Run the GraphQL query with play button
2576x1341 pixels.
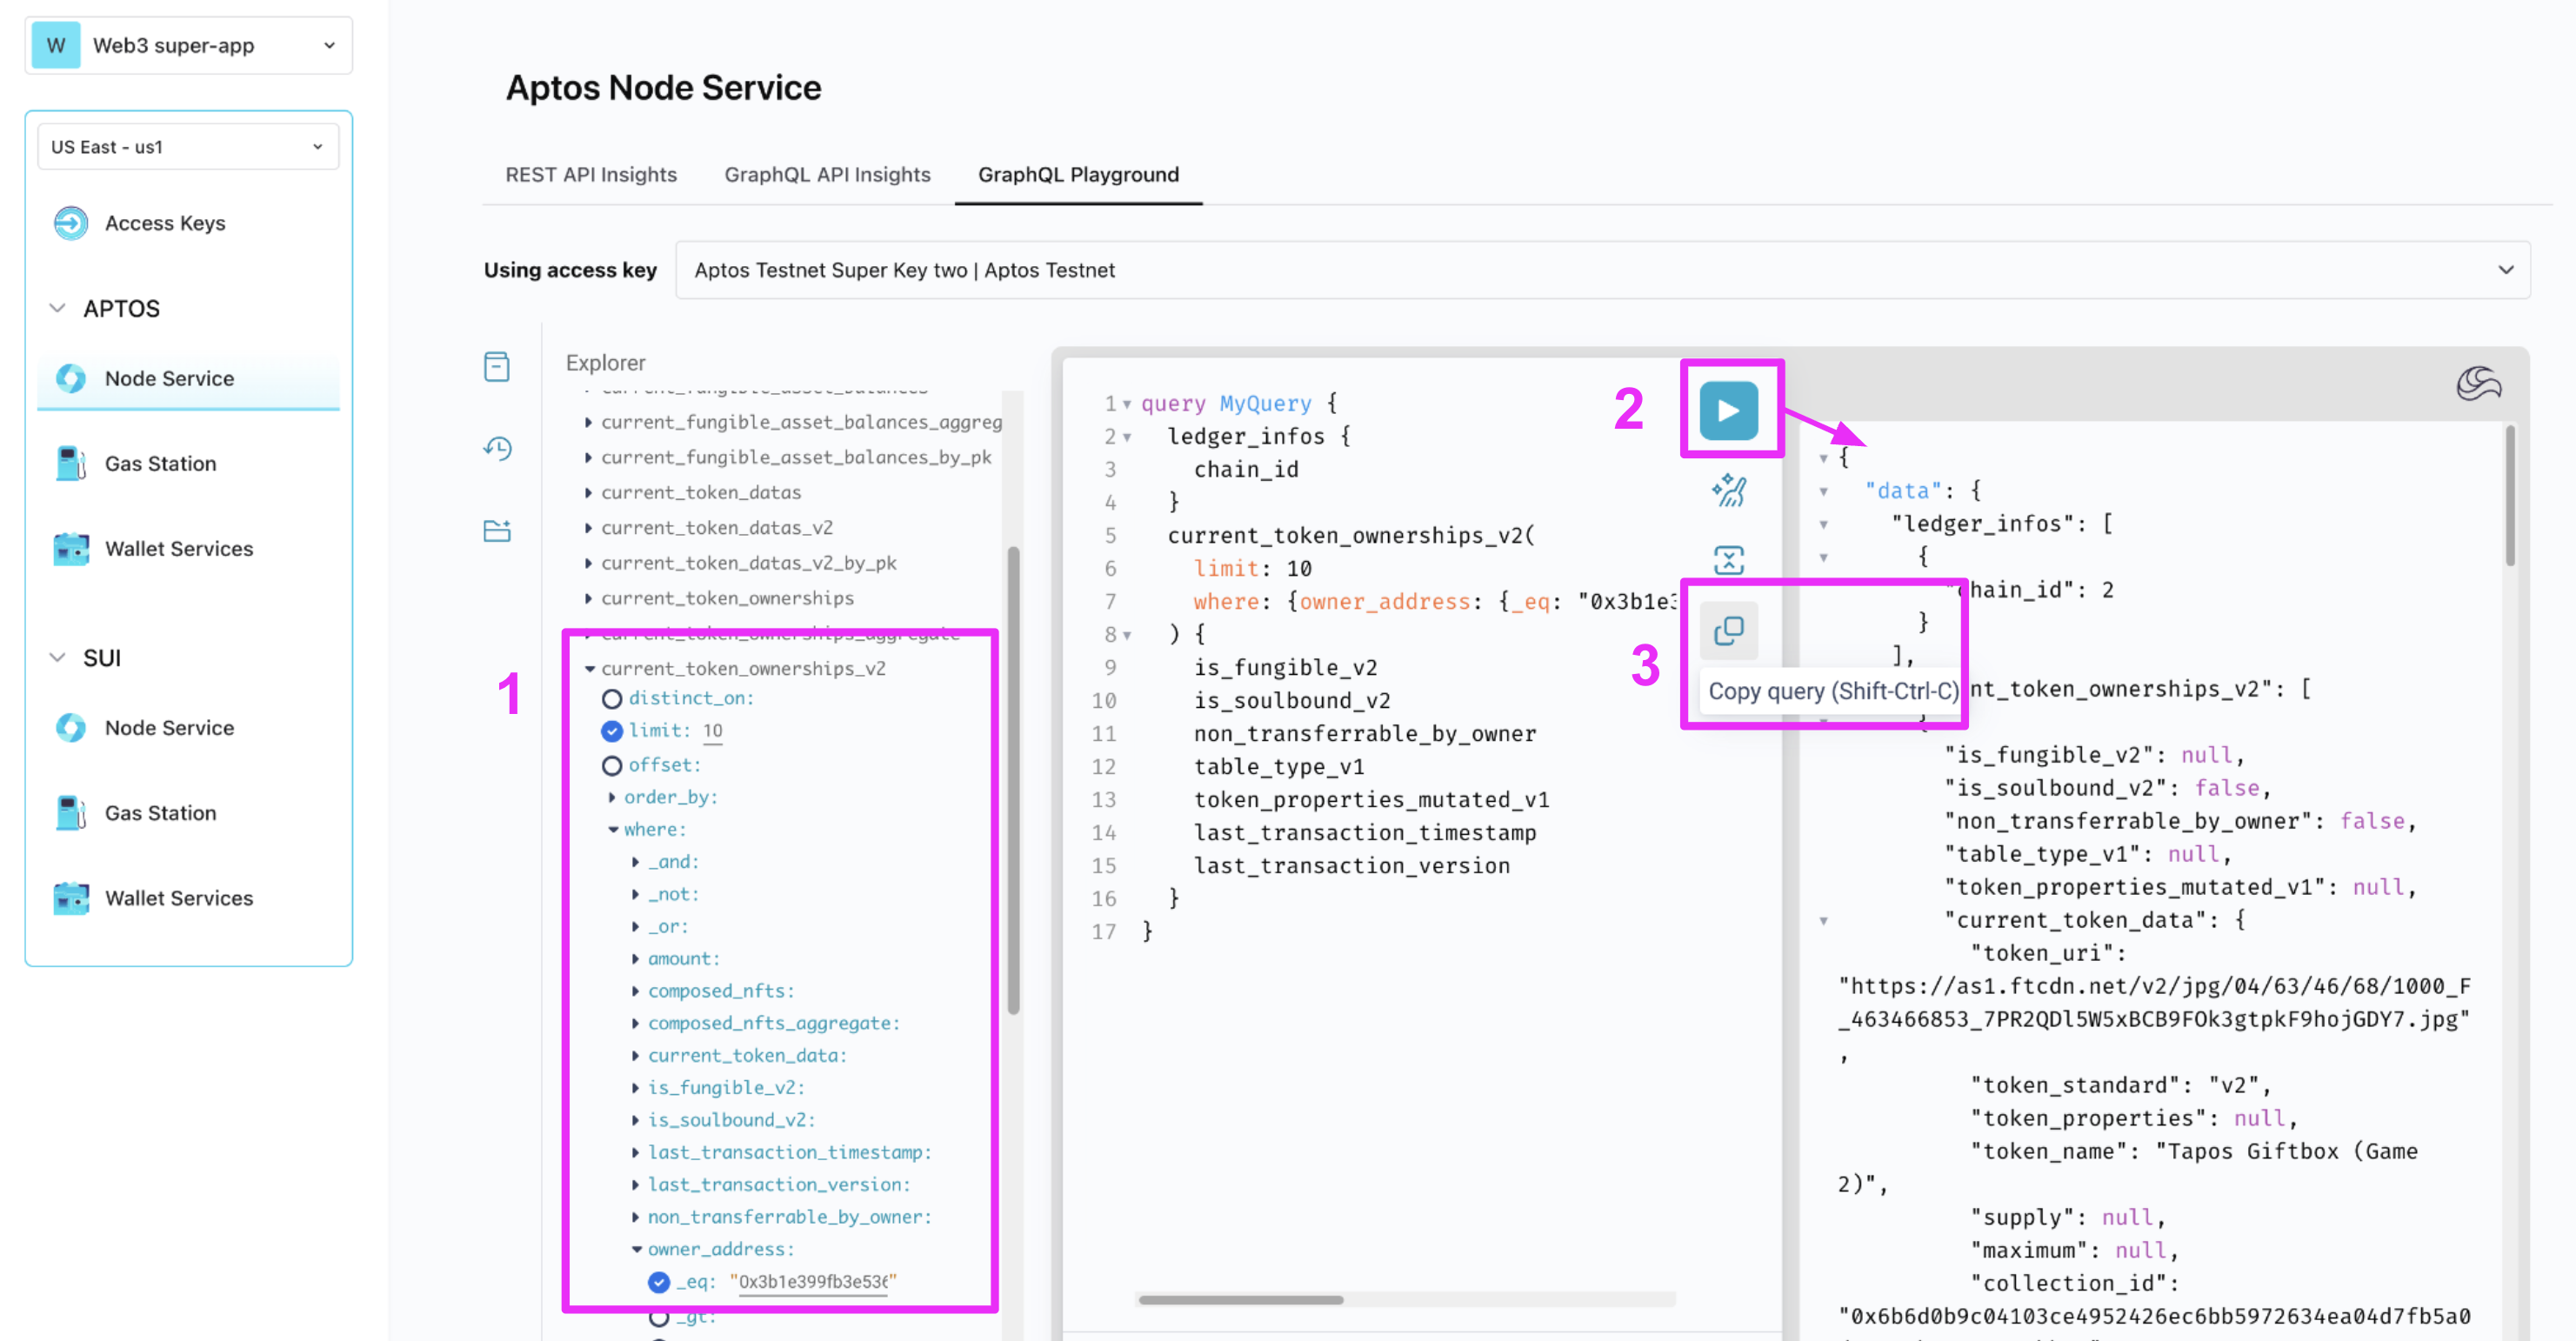(1727, 410)
